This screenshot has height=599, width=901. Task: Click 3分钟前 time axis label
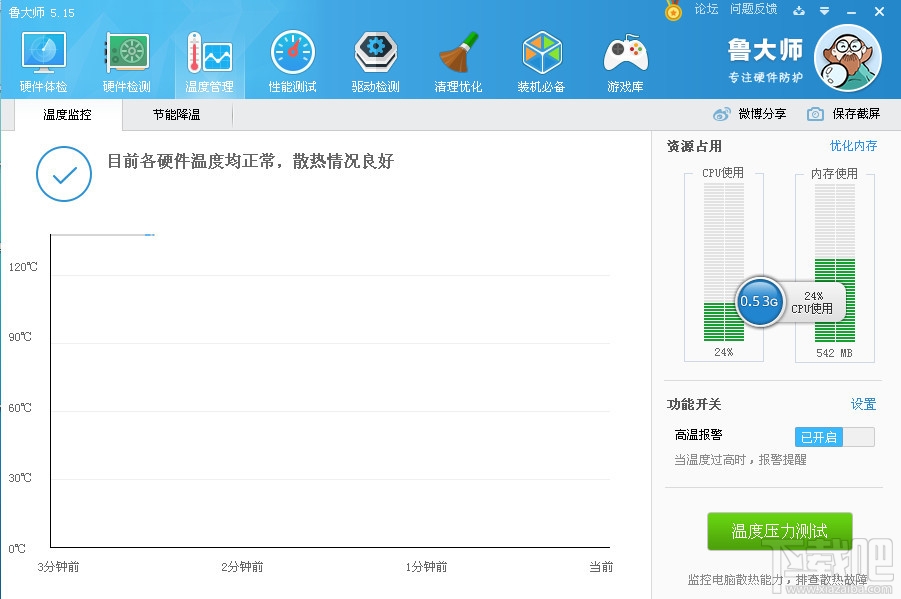tap(58, 567)
